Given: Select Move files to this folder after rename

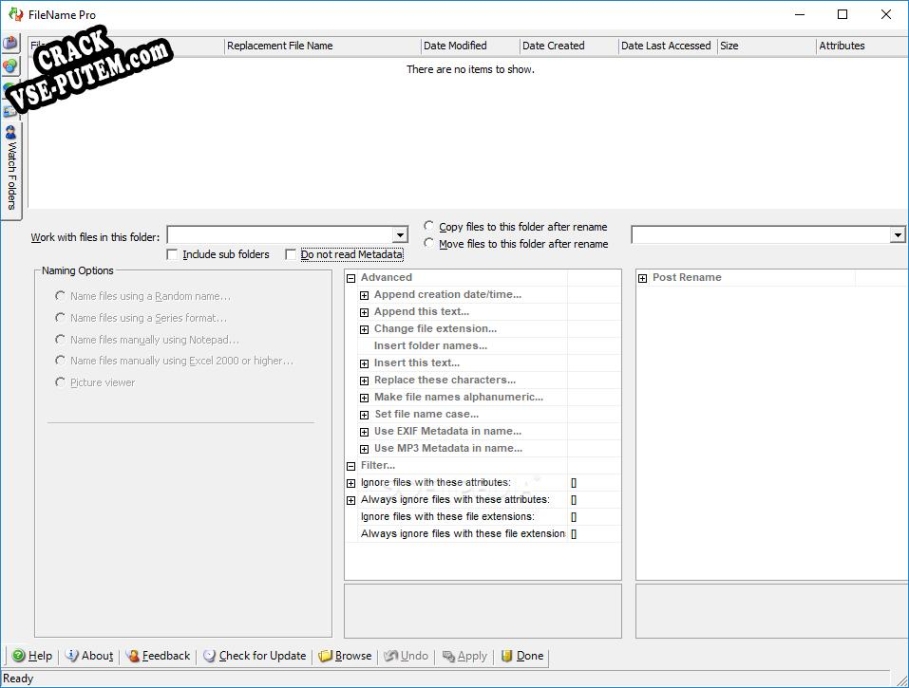Looking at the screenshot, I should [x=428, y=243].
